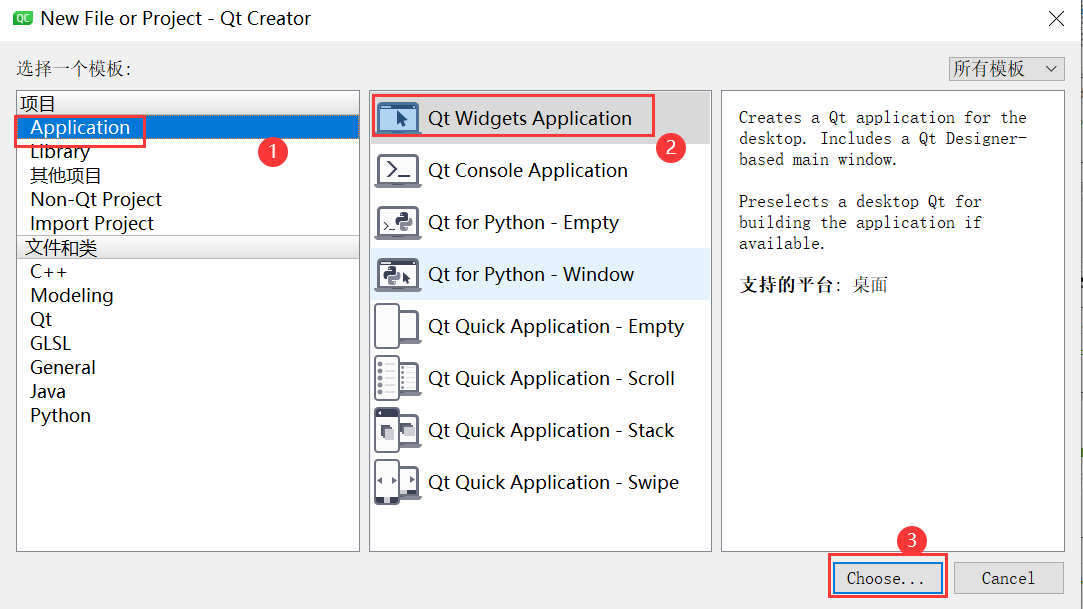Pick Qt Quick Application - Scroll label
The width and height of the screenshot is (1083, 609).
tap(551, 378)
